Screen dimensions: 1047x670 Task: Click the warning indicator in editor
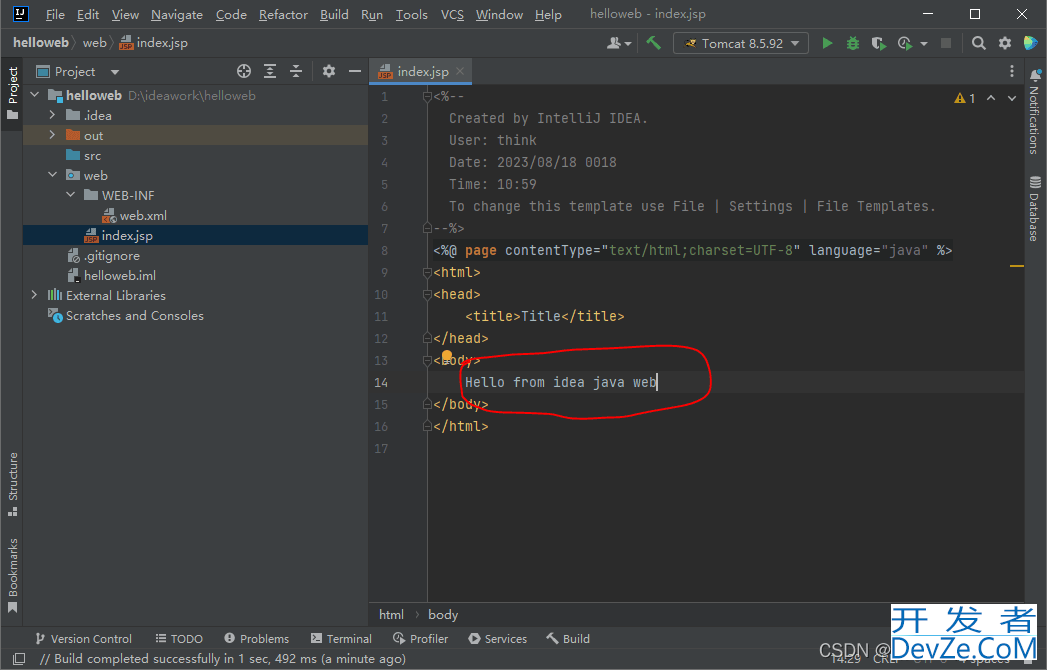pos(965,98)
